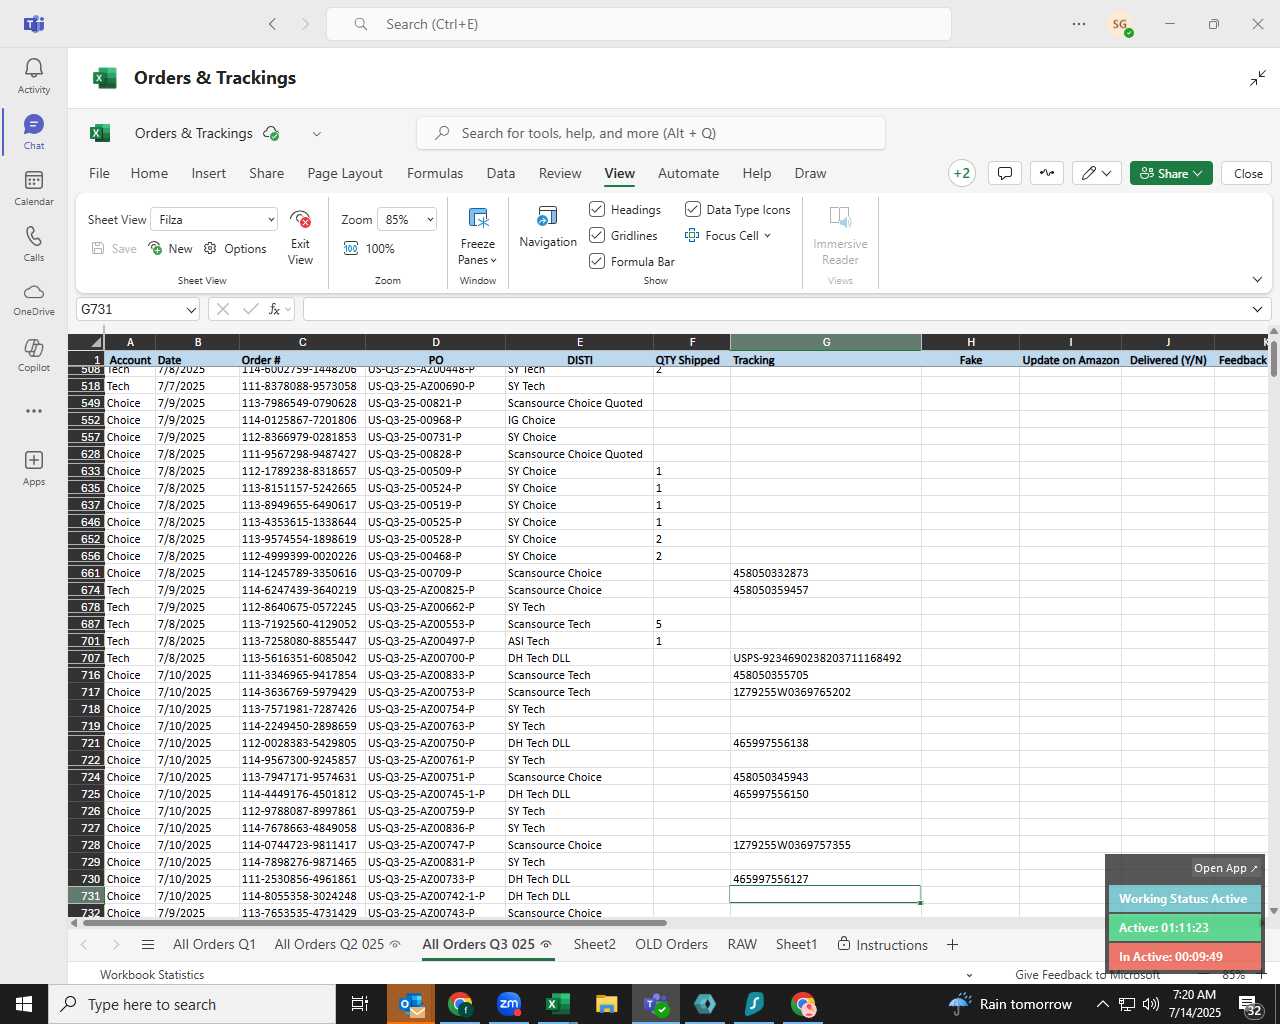
Task: Expand the status bar options chevron
Action: tap(968, 975)
